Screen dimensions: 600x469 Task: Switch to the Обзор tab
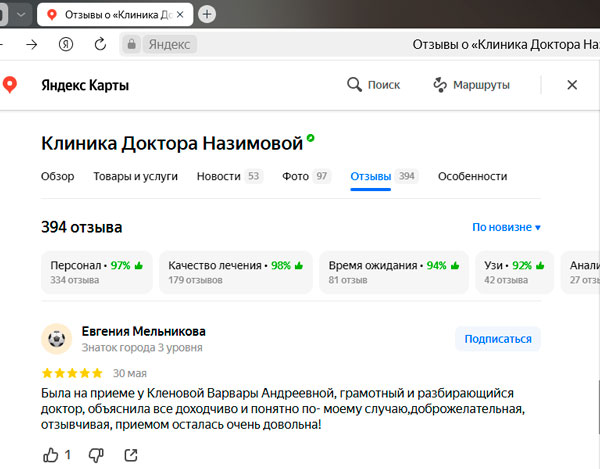coord(57,176)
